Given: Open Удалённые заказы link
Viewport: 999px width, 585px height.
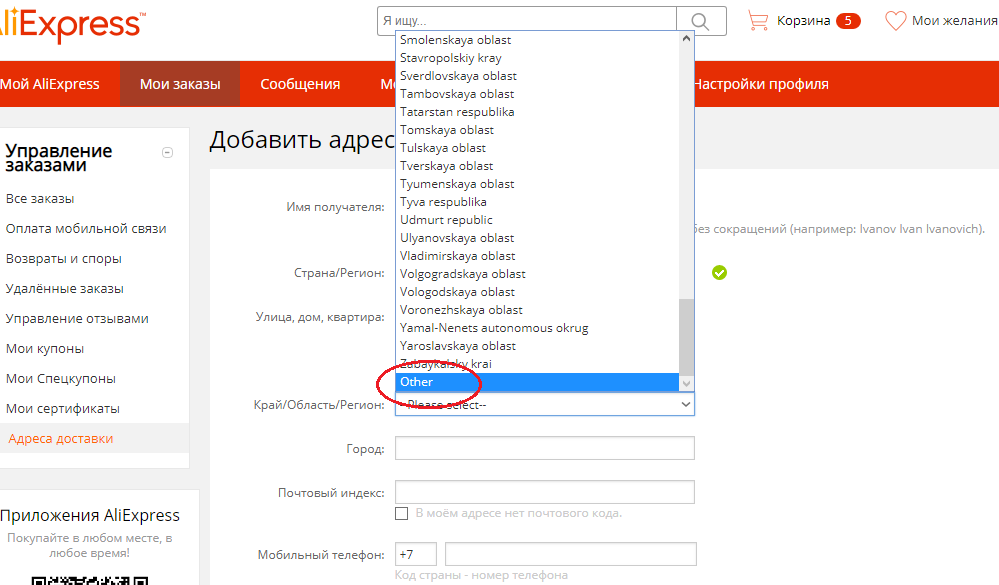Looking at the screenshot, I should [x=65, y=289].
